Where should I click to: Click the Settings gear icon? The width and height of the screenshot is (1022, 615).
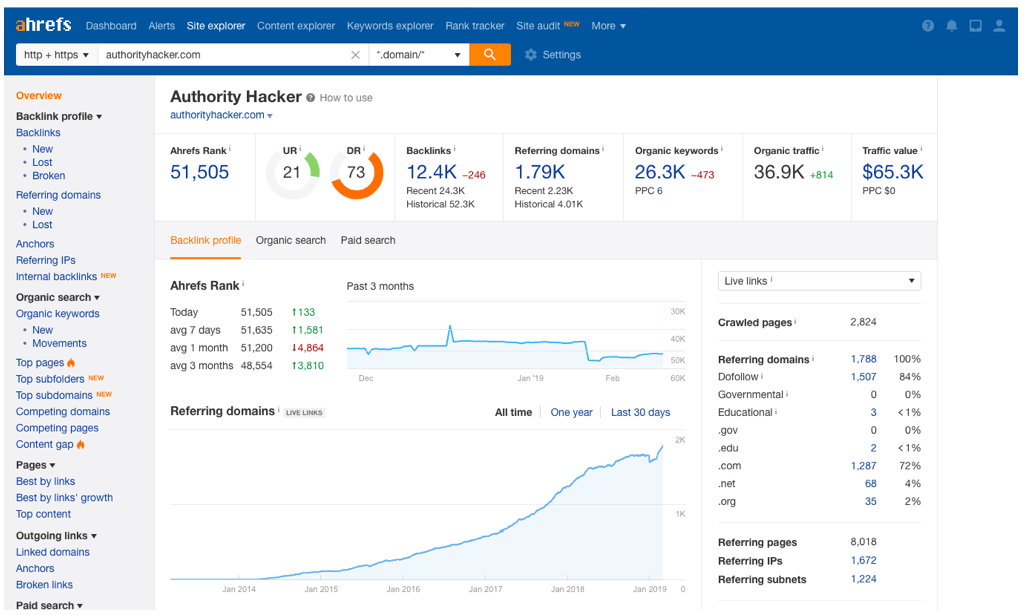point(531,55)
